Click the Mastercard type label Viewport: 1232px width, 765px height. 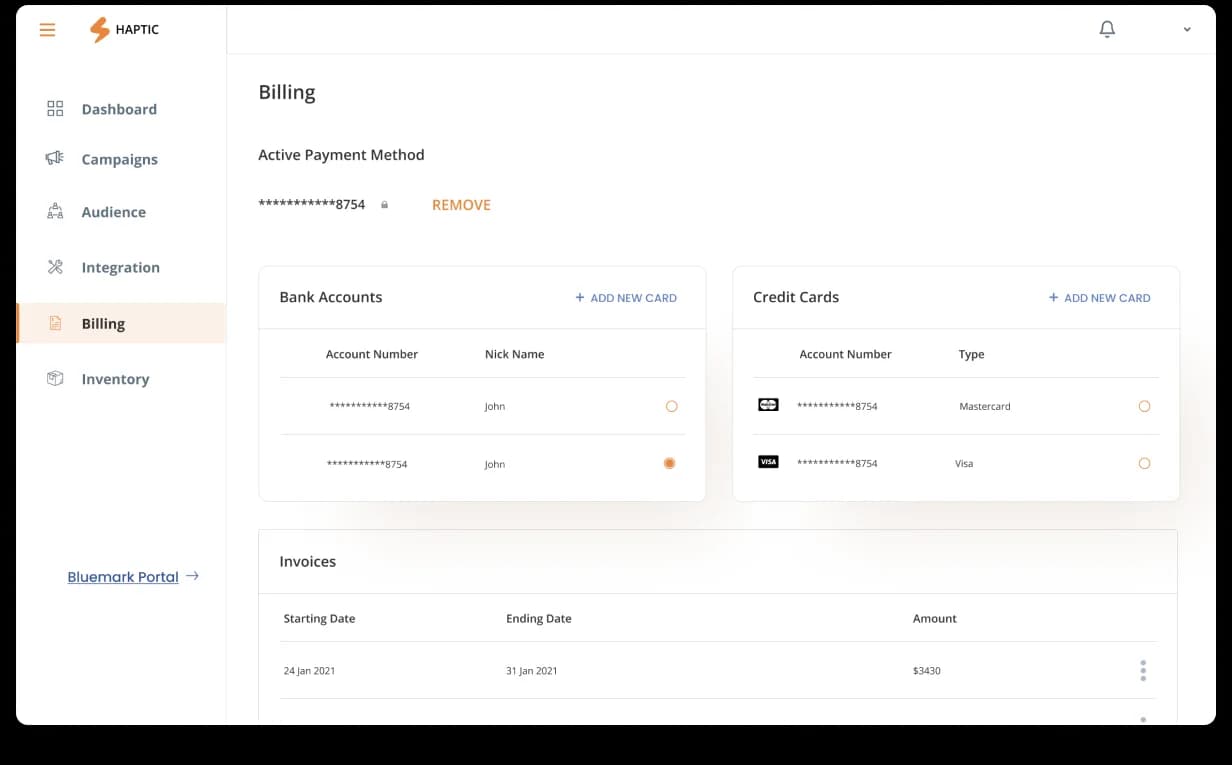click(x=985, y=407)
